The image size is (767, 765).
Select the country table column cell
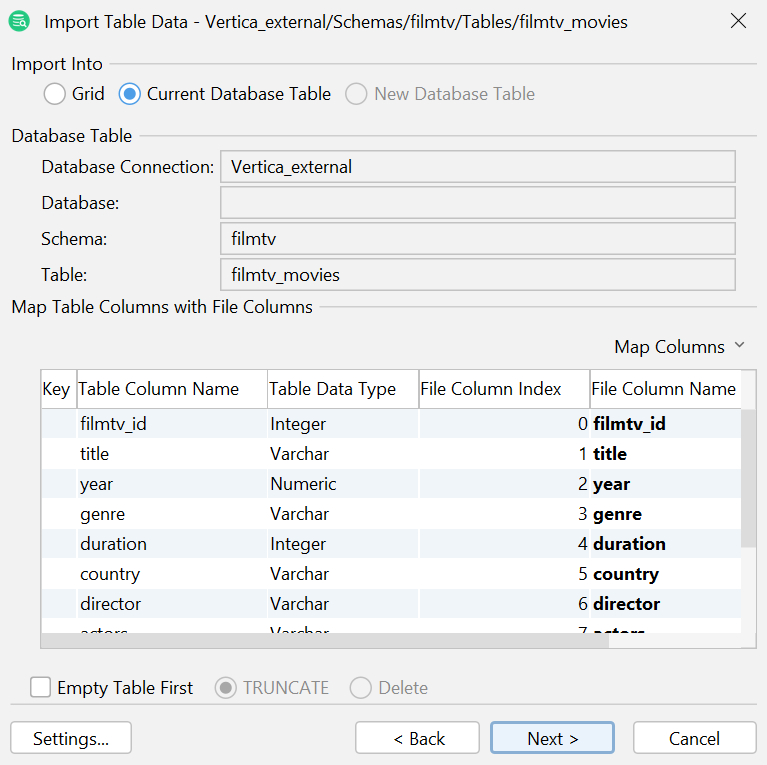[172, 574]
